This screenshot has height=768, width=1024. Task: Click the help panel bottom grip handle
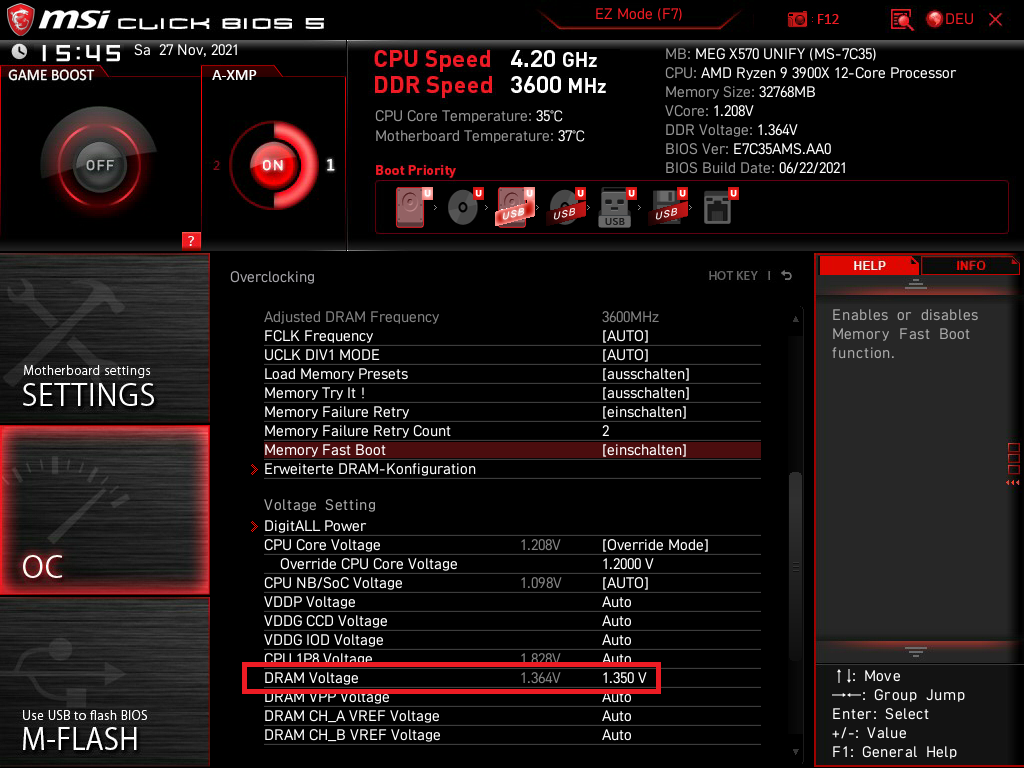point(916,652)
